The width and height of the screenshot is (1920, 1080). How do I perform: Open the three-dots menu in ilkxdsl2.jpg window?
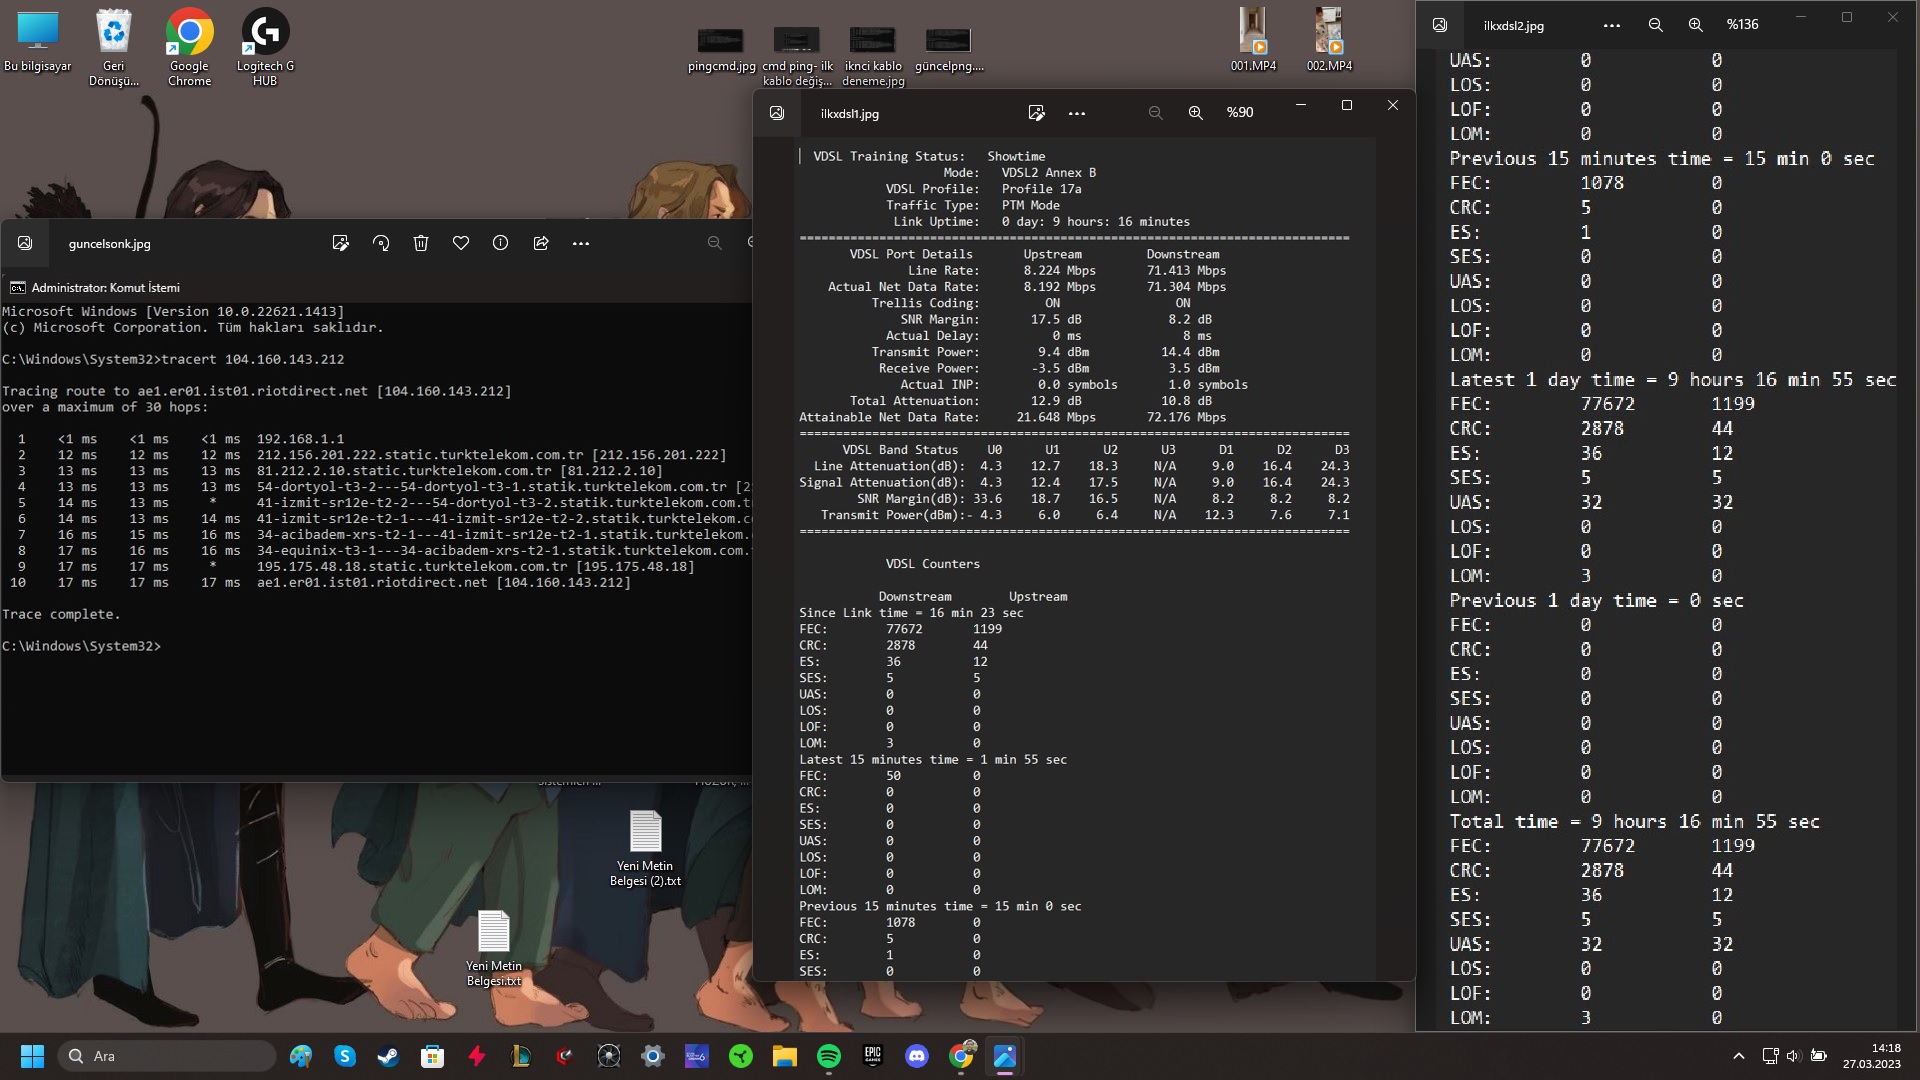coord(1612,25)
